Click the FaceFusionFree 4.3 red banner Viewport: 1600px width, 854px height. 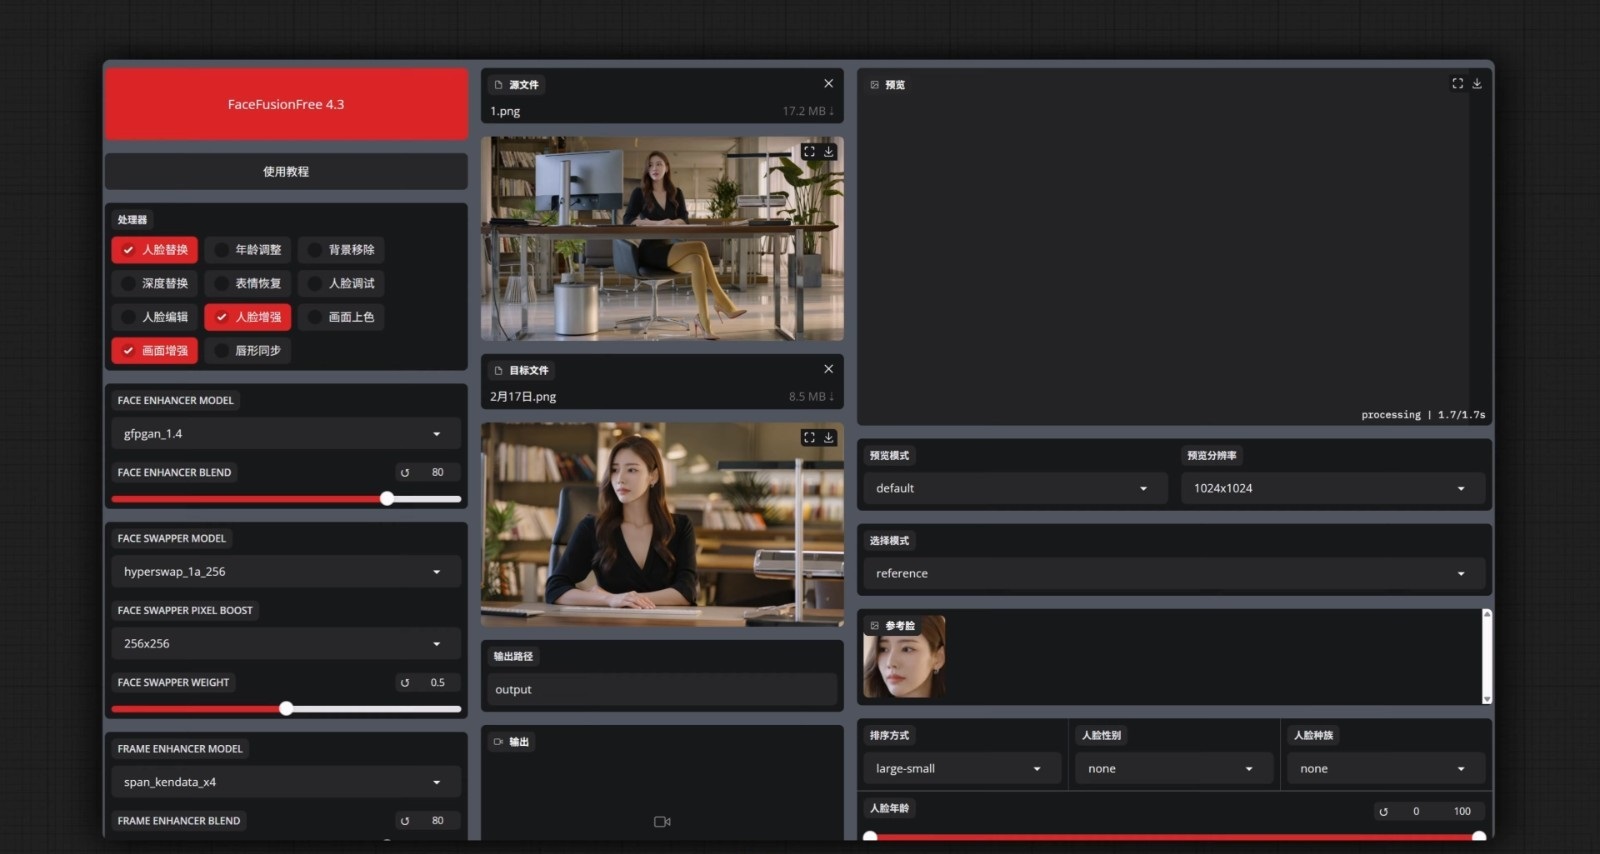286,104
